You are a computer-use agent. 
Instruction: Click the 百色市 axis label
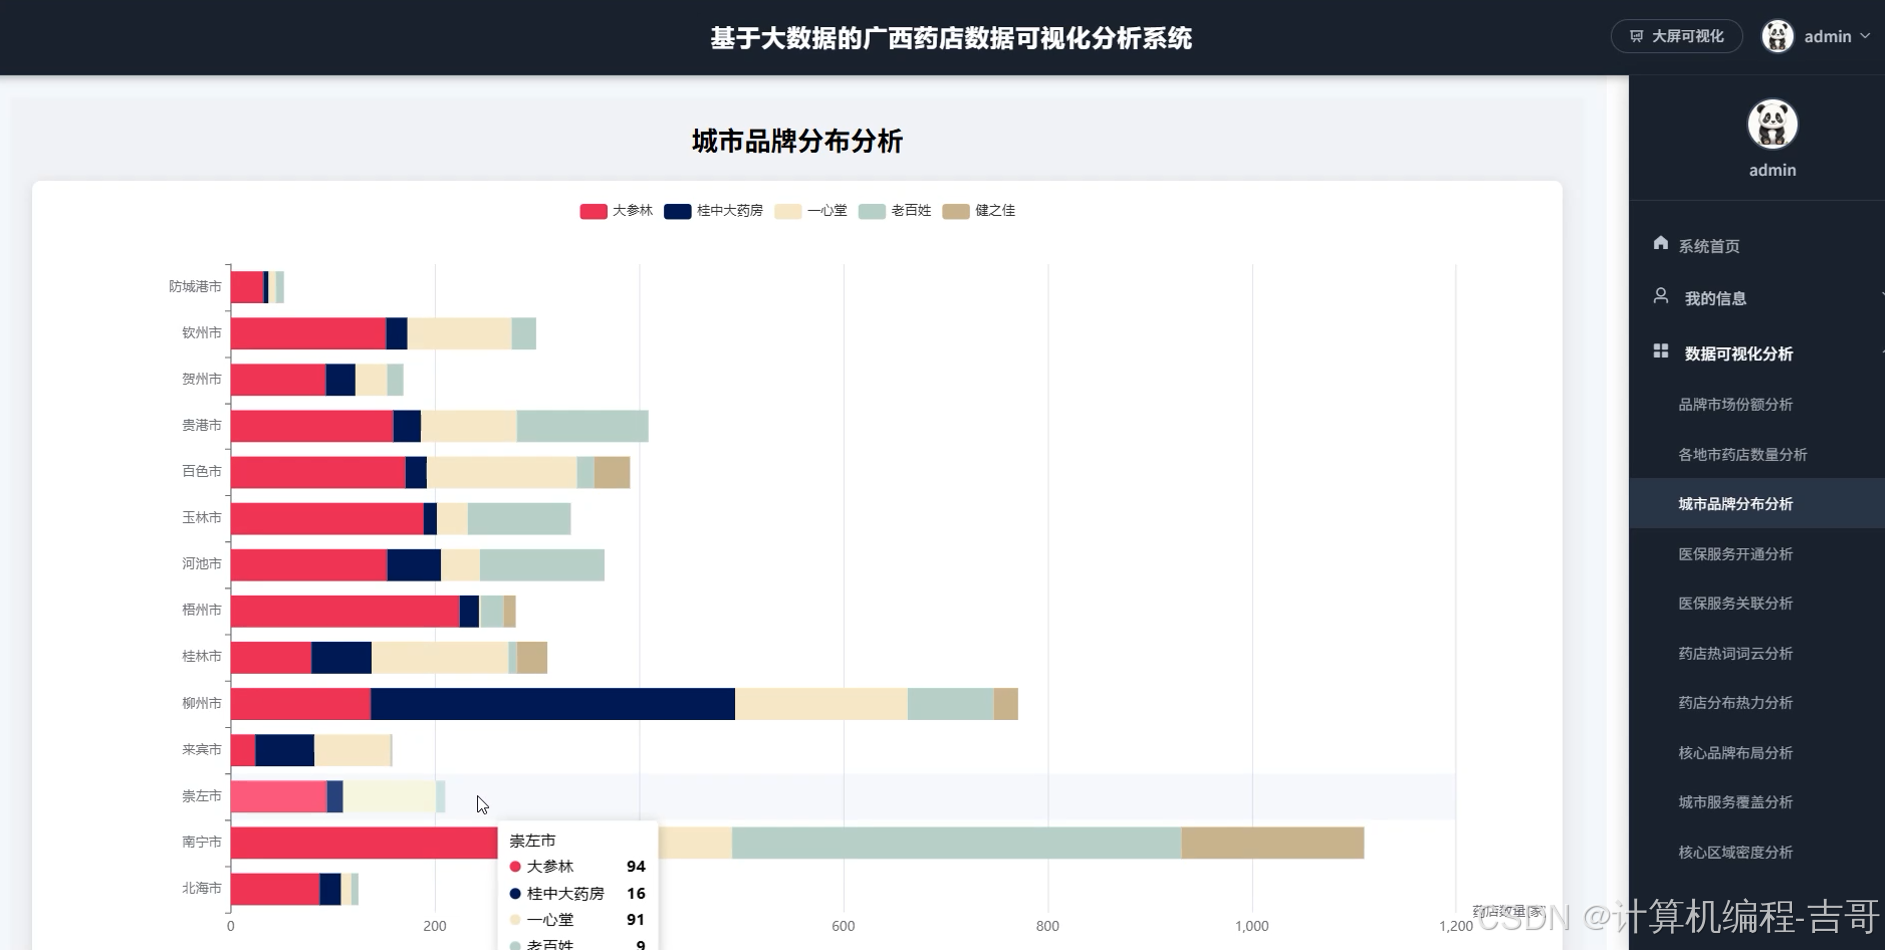pos(201,471)
